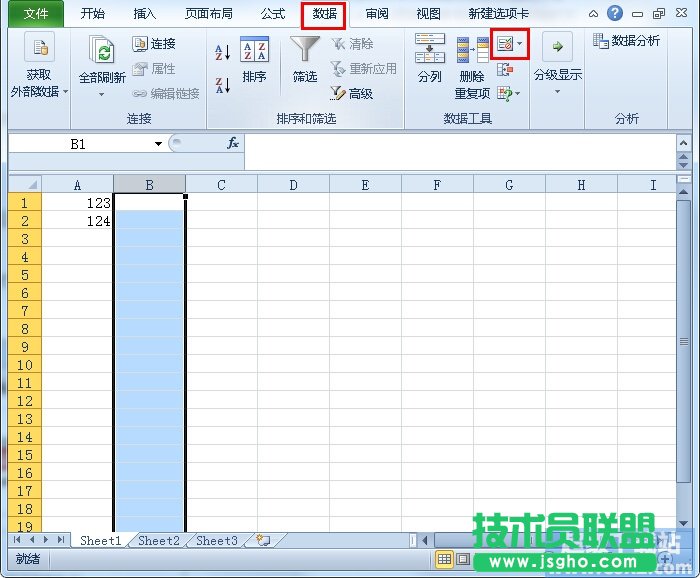Click the Select All corner triangle
Screen dimensions: 700x578
click(25, 184)
